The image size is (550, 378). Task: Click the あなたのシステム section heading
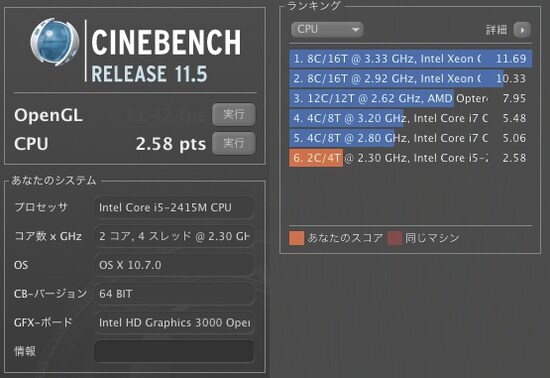tap(54, 180)
